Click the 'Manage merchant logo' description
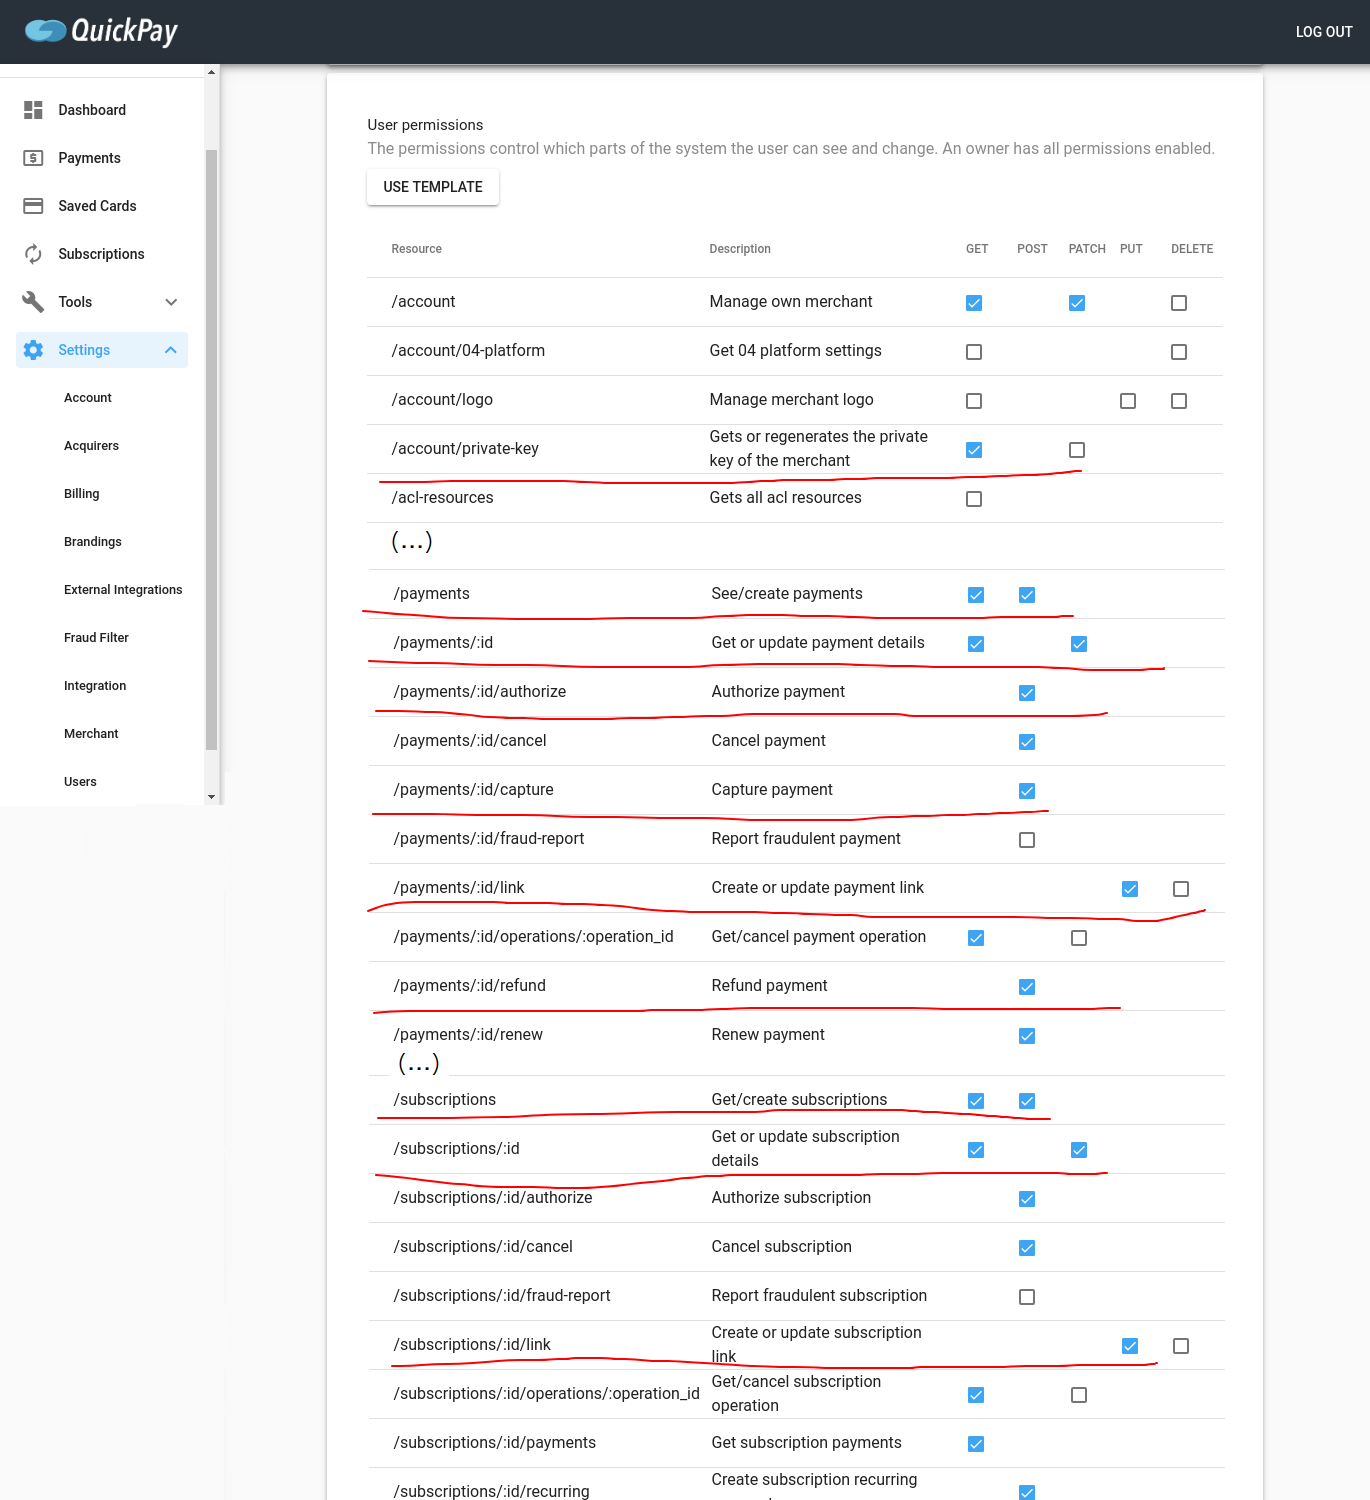The height and width of the screenshot is (1500, 1370). [x=791, y=400]
